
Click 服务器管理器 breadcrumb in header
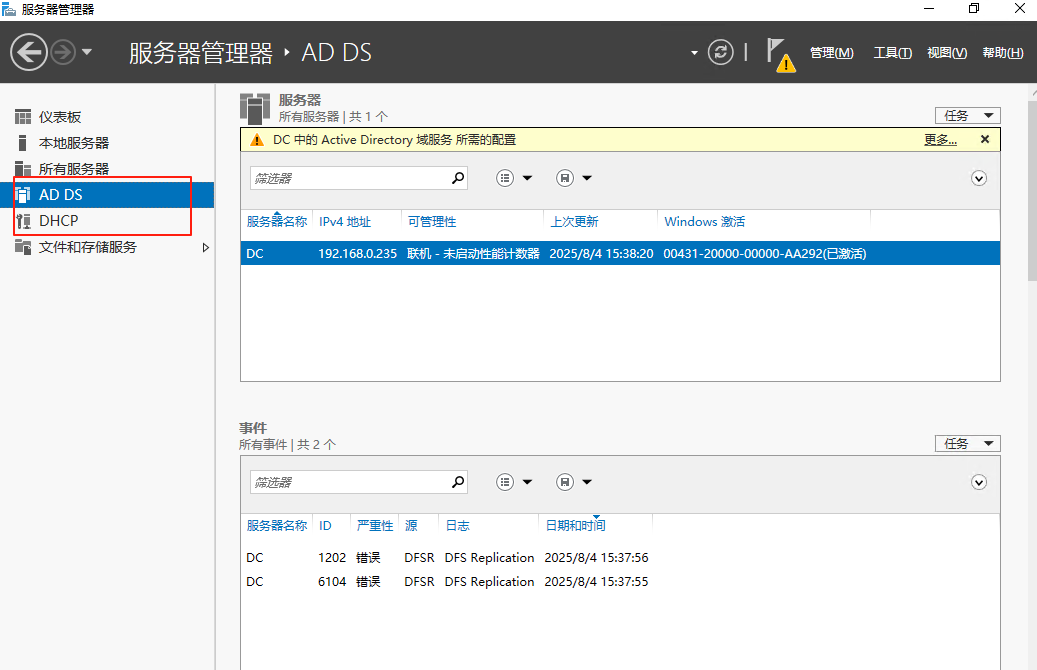(200, 53)
